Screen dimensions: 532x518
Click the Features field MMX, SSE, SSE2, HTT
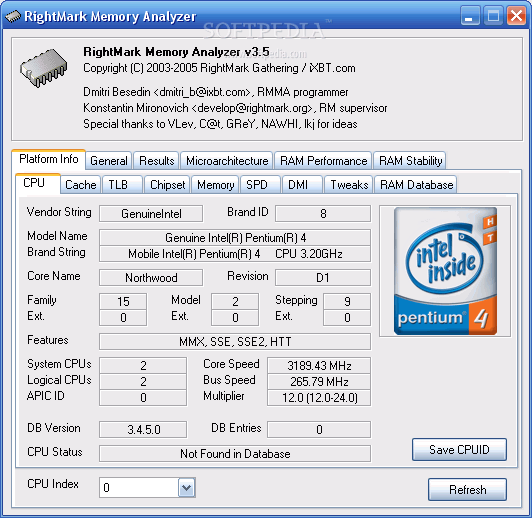coord(235,341)
